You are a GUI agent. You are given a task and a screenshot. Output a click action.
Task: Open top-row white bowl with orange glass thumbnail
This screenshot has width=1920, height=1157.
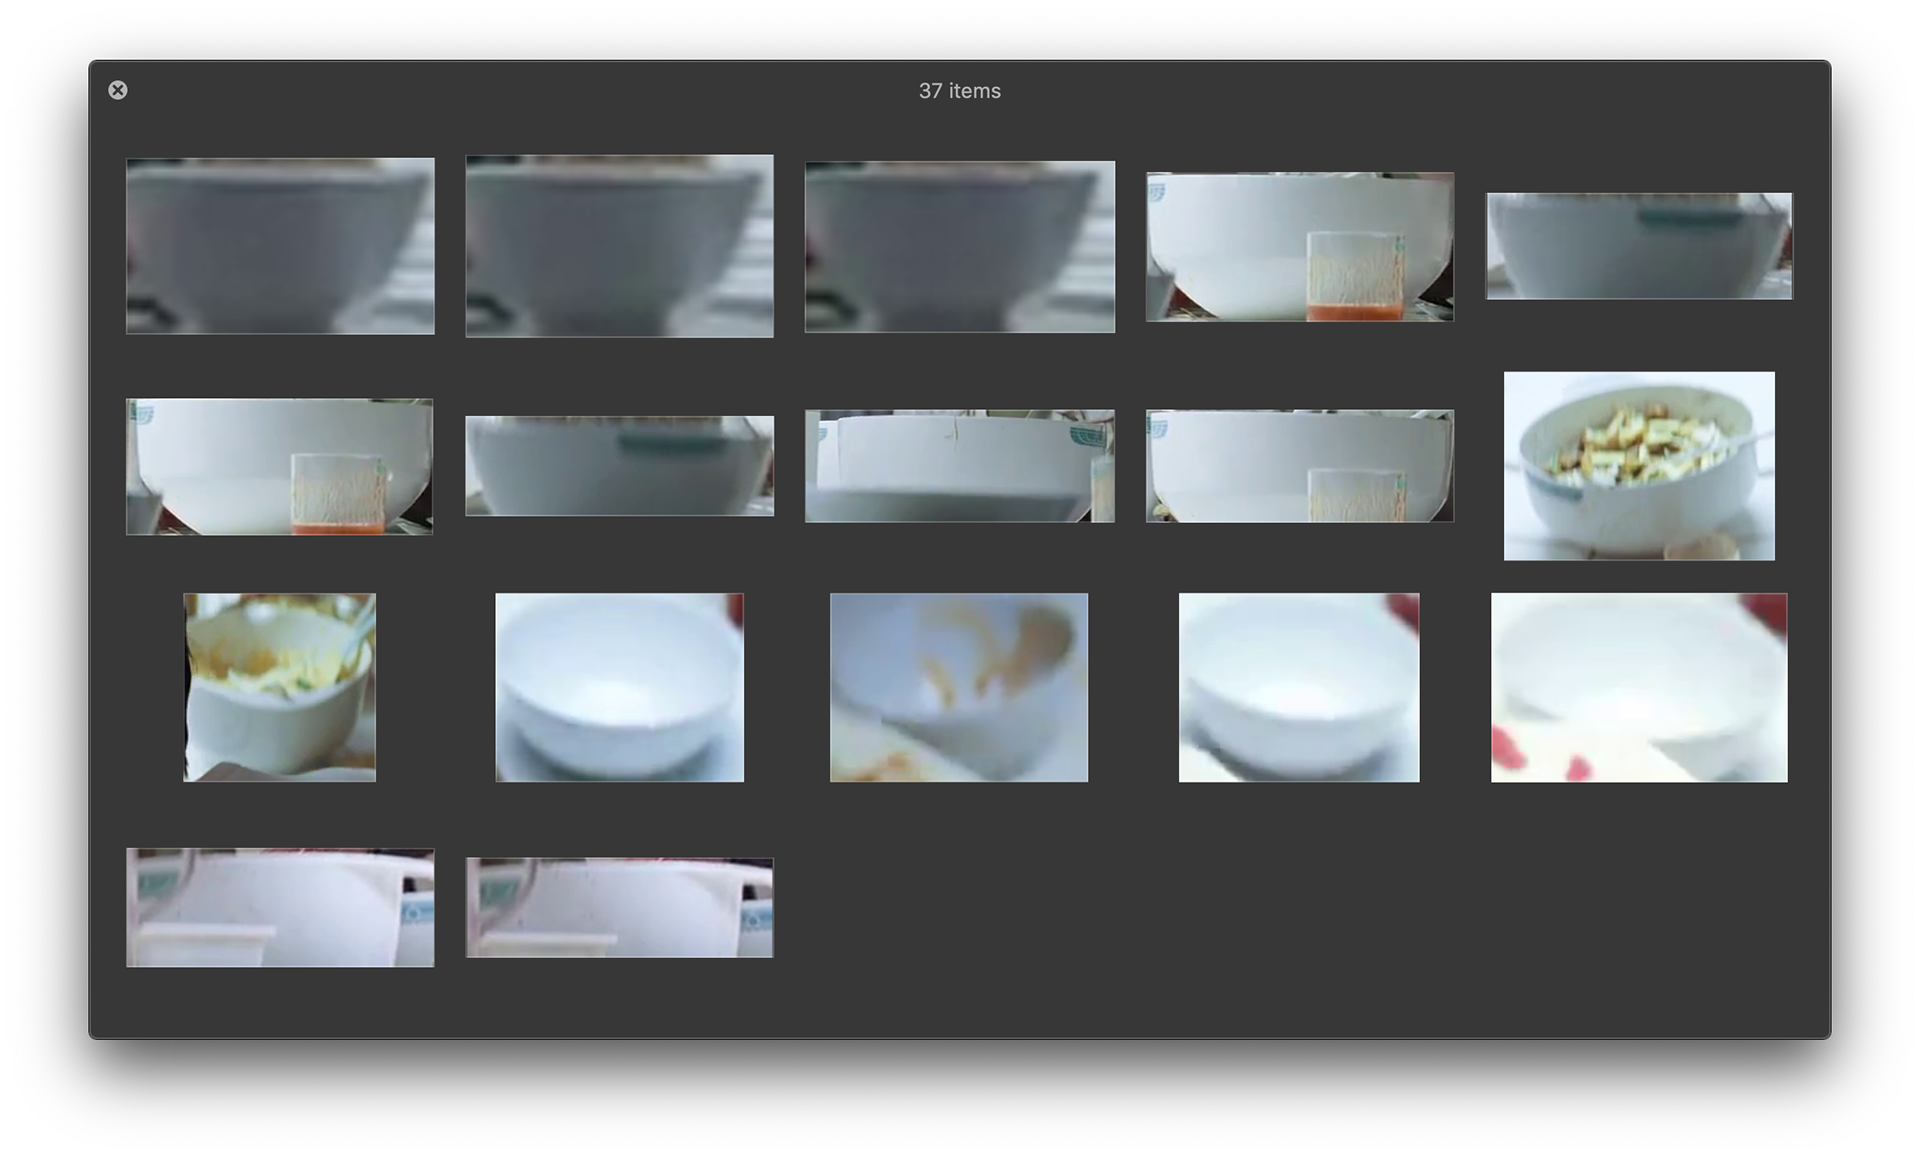(x=1300, y=247)
